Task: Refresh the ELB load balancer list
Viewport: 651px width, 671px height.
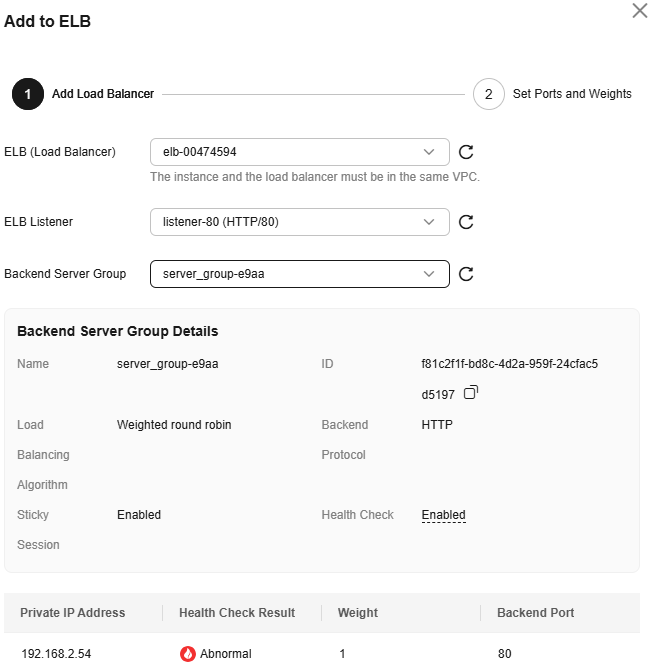Action: pos(466,152)
